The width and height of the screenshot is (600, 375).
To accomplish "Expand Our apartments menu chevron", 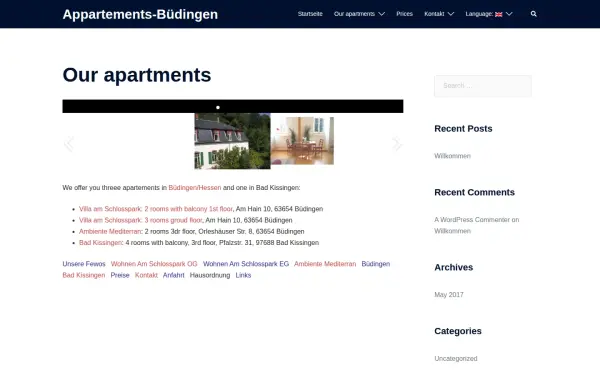I will (382, 14).
